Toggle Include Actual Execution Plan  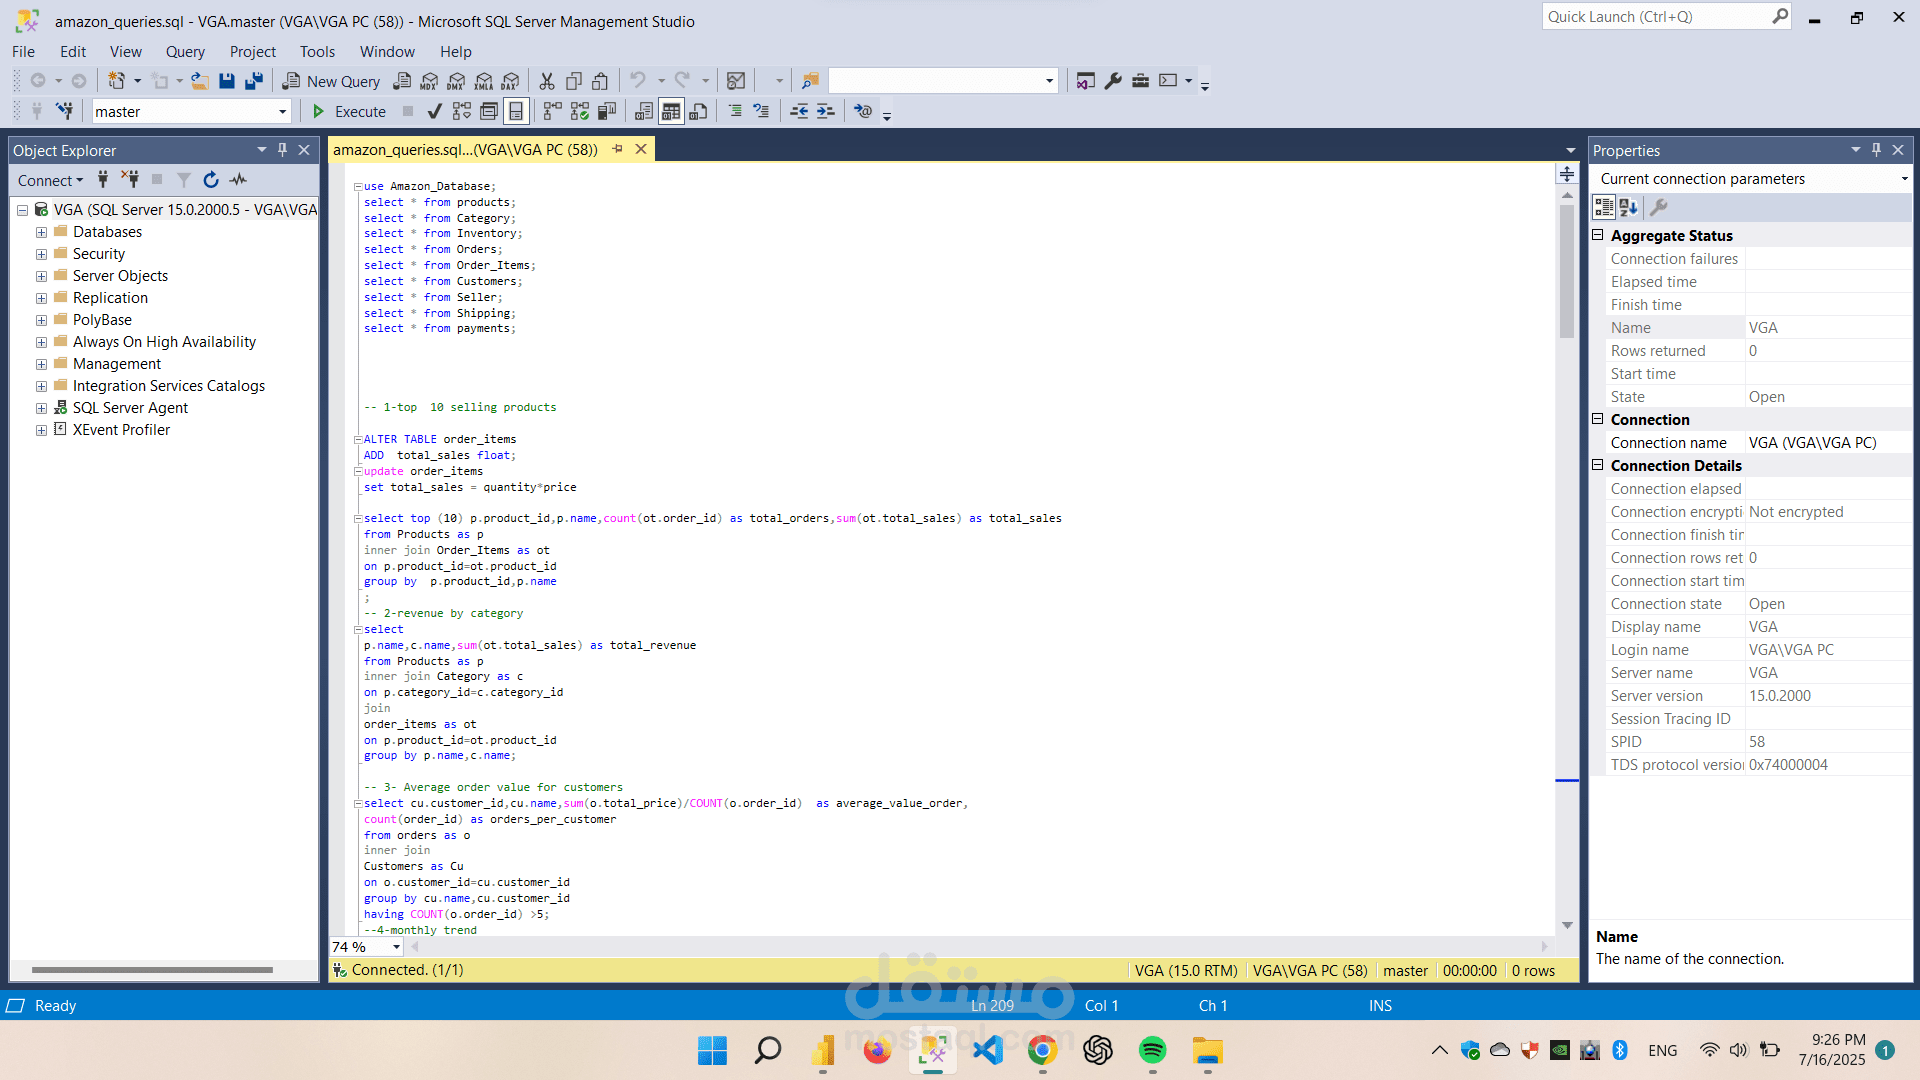pos(552,111)
